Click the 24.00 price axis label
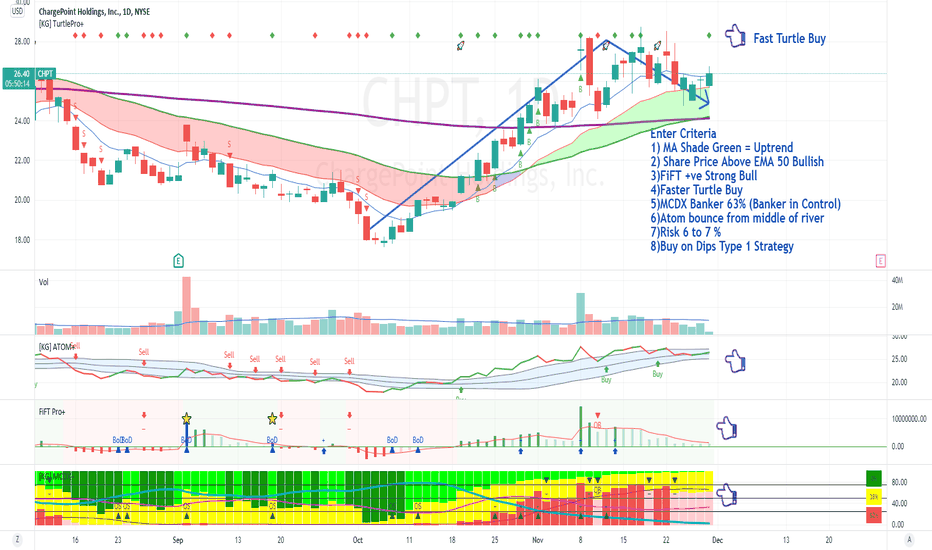Screen dimensions: 932x550 tap(22, 121)
